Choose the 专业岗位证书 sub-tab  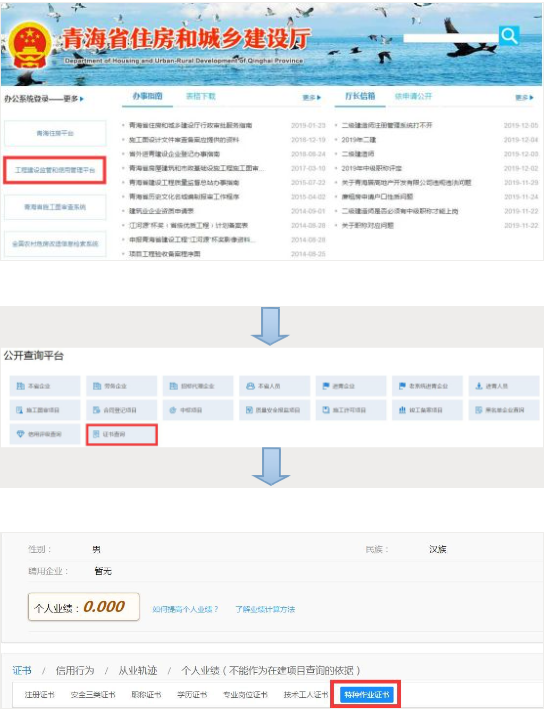point(245,695)
